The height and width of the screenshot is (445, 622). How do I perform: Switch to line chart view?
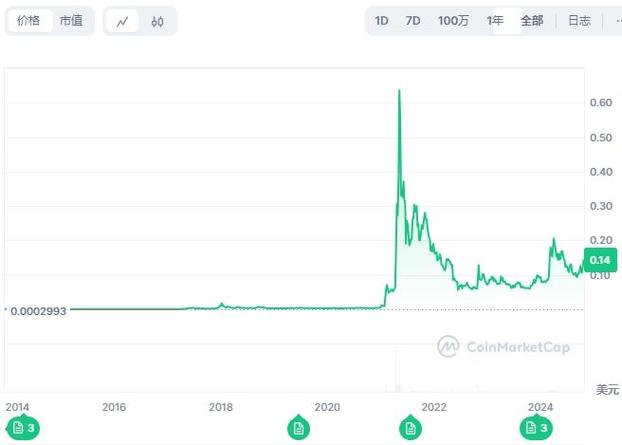(x=122, y=21)
